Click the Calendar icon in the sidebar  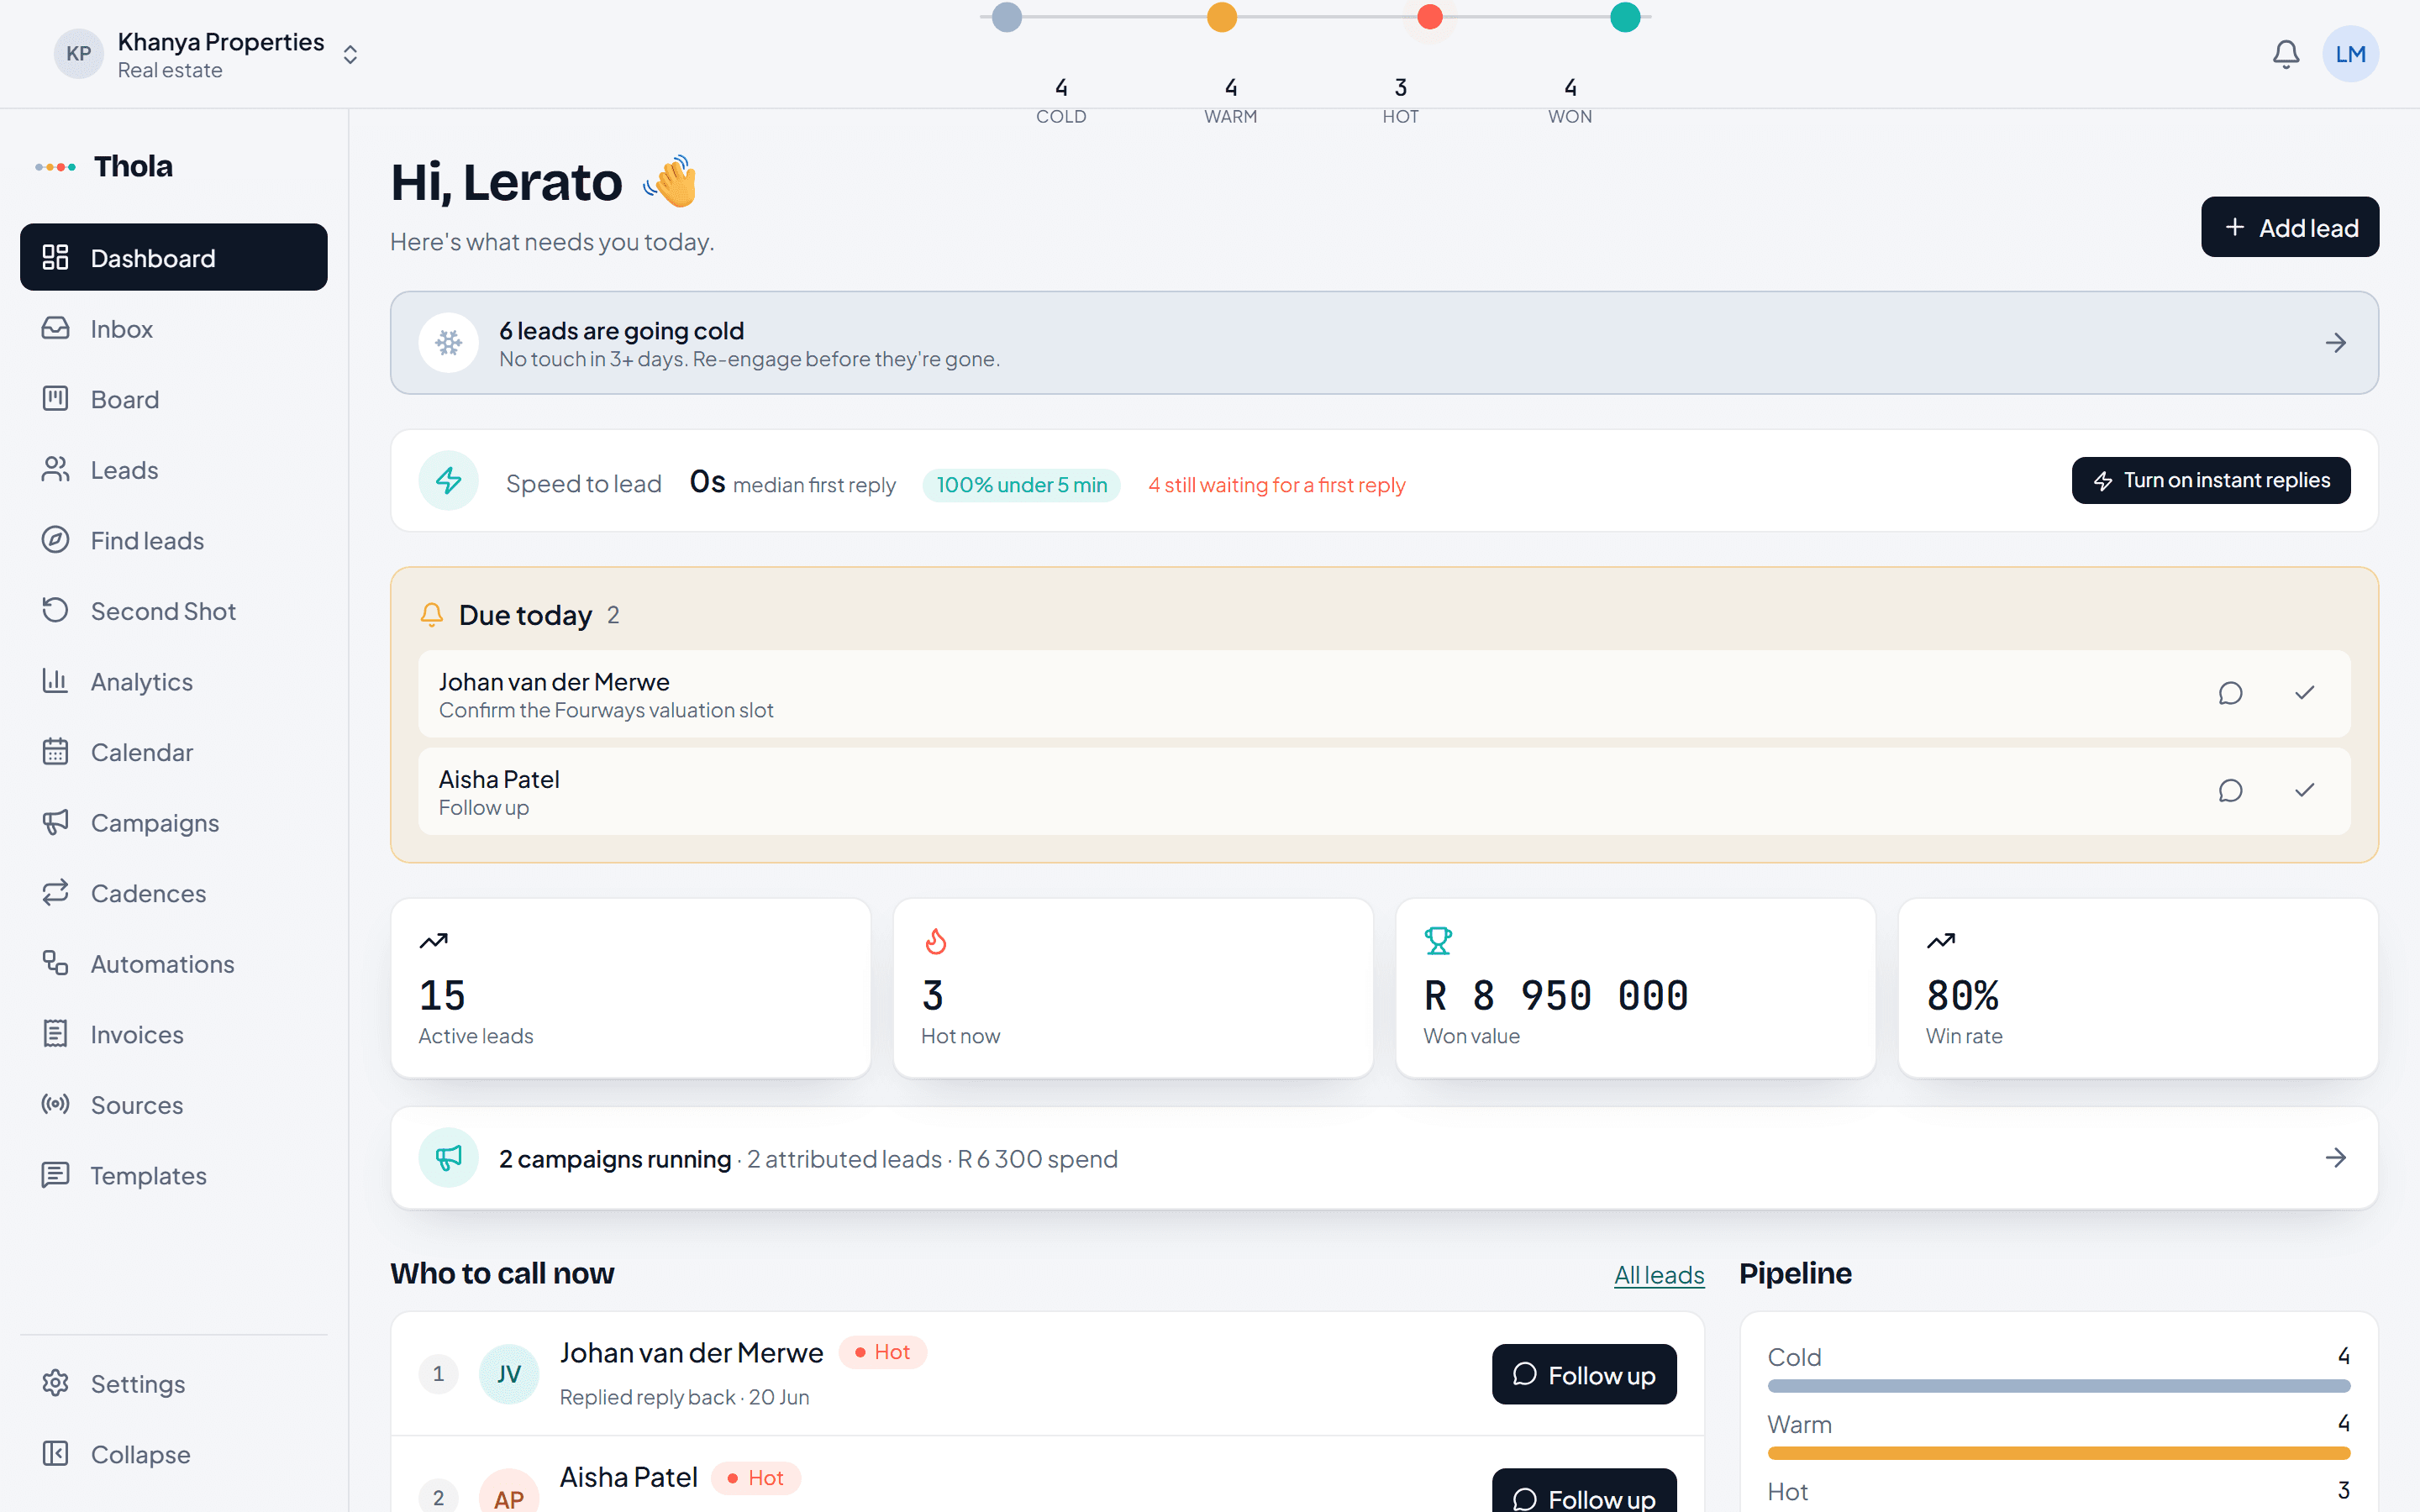pos(55,751)
